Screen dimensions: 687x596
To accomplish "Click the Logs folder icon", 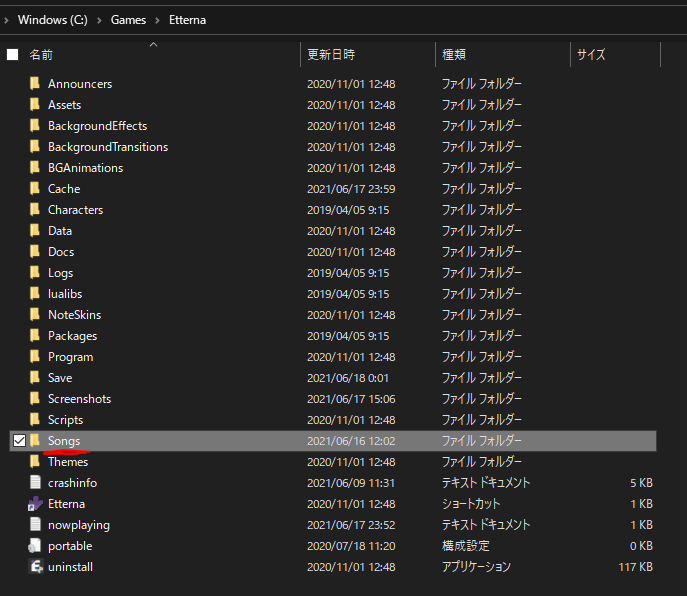I will click(x=35, y=273).
